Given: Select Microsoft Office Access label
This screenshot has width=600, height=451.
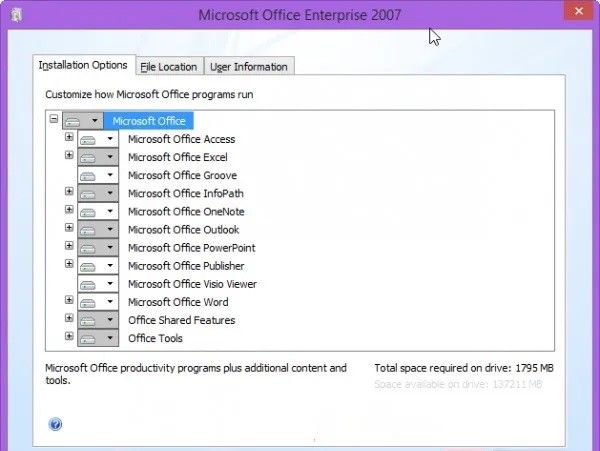Looking at the screenshot, I should pos(181,139).
